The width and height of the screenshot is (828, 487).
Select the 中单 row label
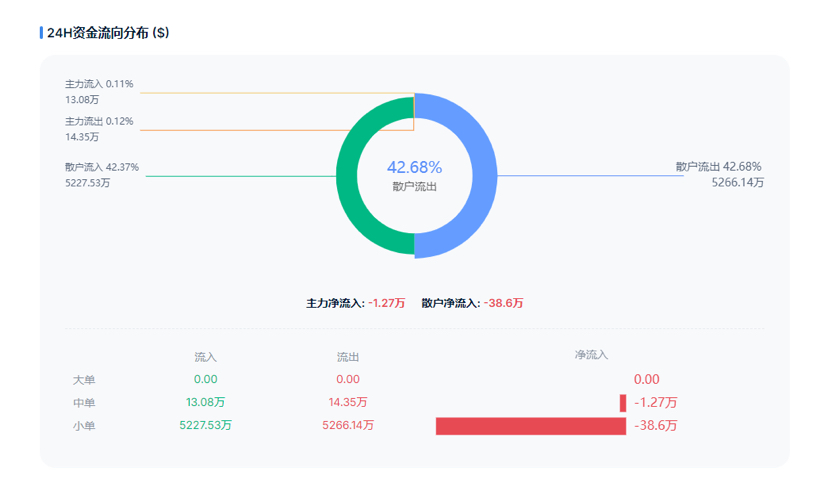(84, 403)
